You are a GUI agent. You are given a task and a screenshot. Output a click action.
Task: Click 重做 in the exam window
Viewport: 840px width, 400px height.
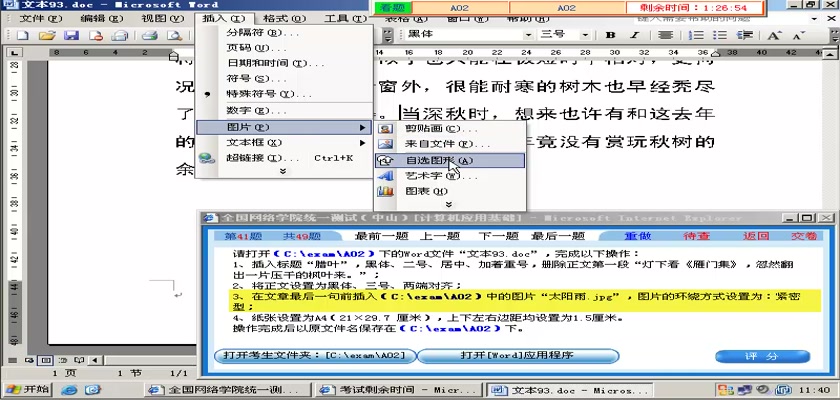coord(638,236)
